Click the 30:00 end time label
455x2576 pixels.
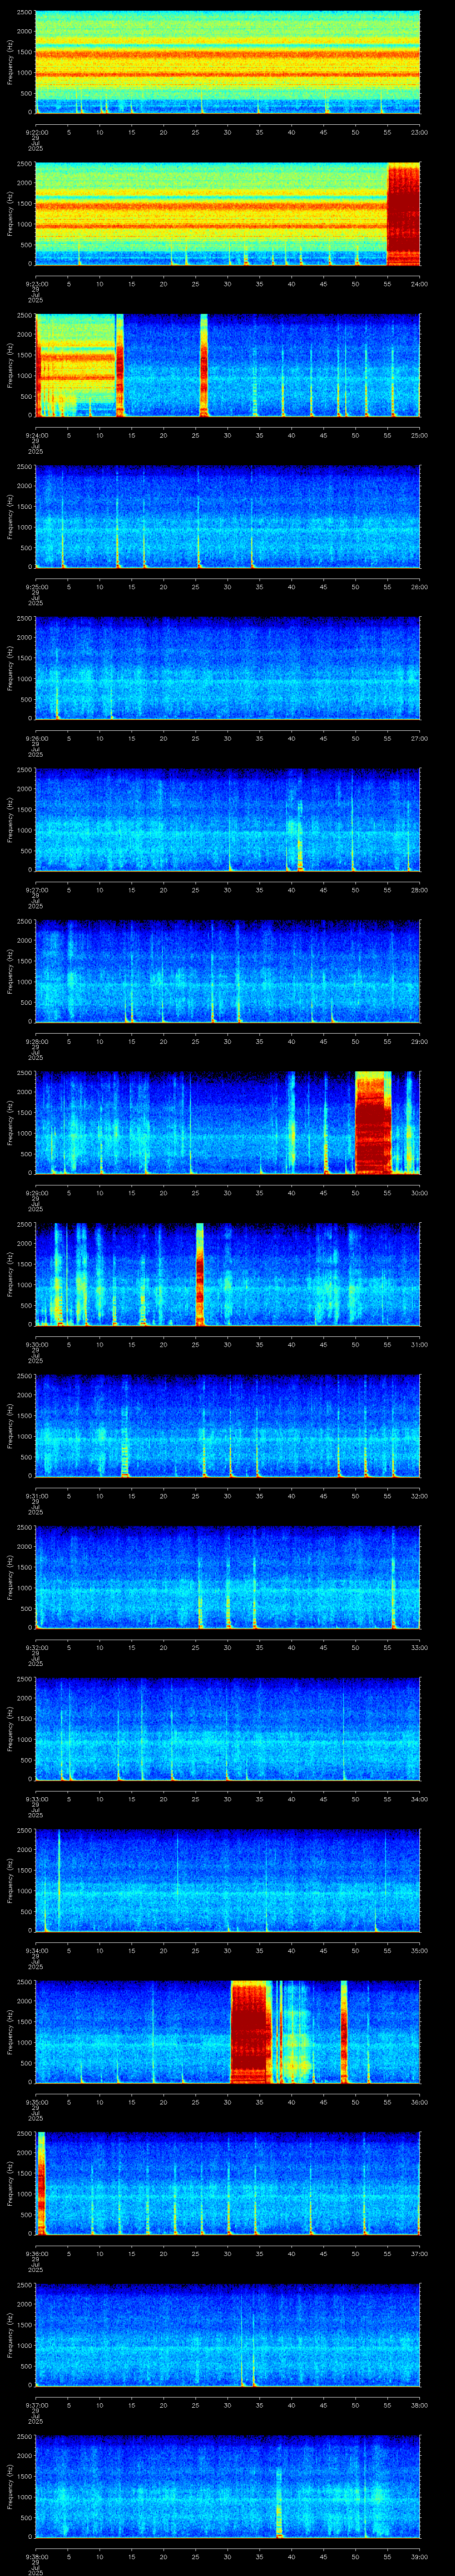point(419,1193)
